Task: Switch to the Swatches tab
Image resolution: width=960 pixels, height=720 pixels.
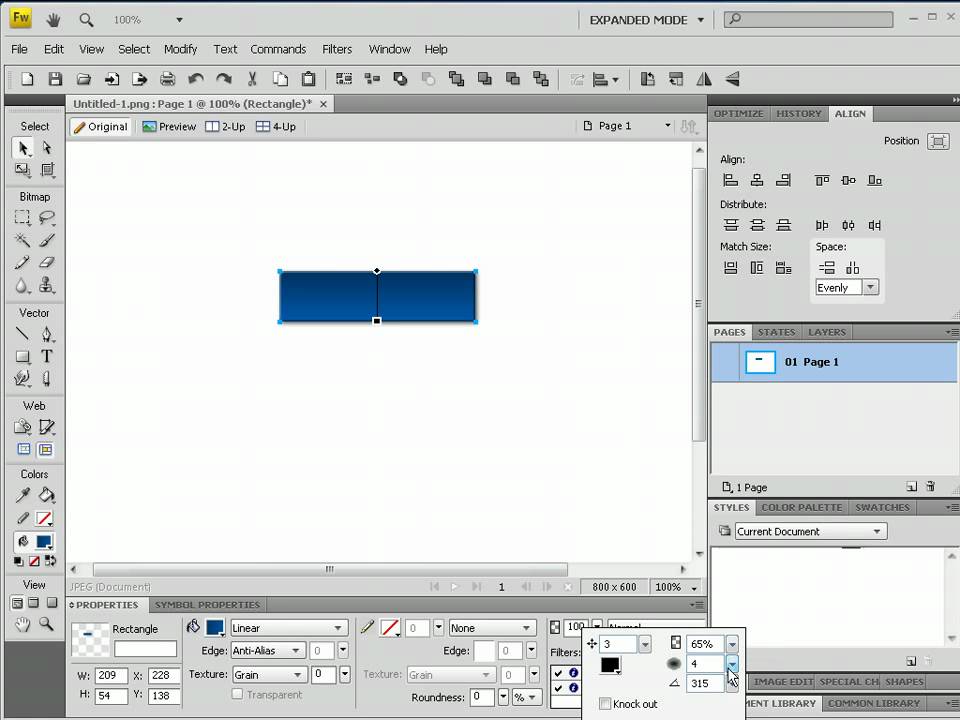Action: 882,508
